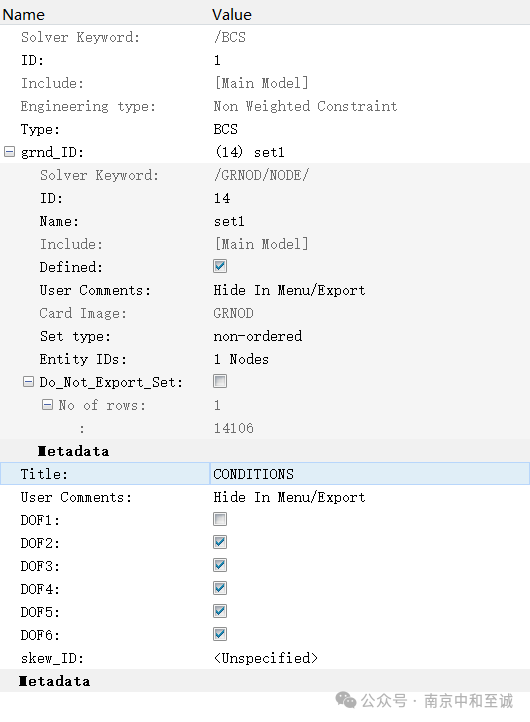Click the Entity IDs value 1 Nodes
Screen dimensions: 530x722
coord(241,359)
